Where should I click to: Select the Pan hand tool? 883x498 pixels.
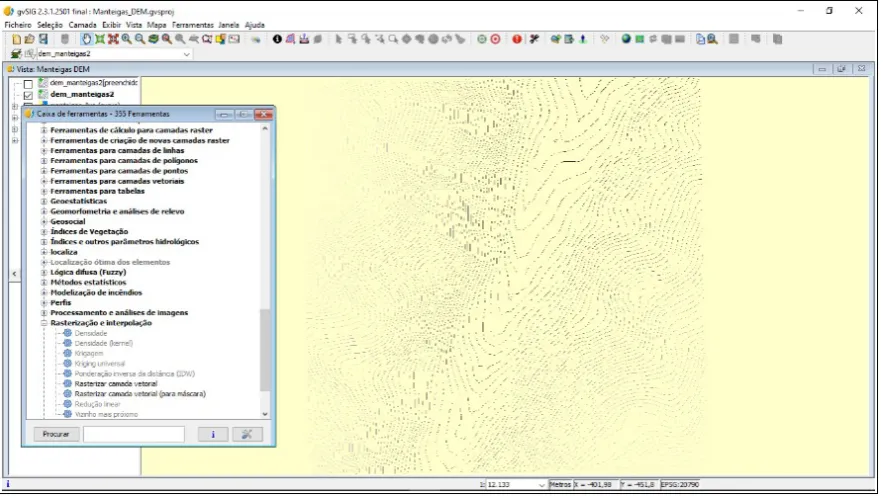pos(86,39)
